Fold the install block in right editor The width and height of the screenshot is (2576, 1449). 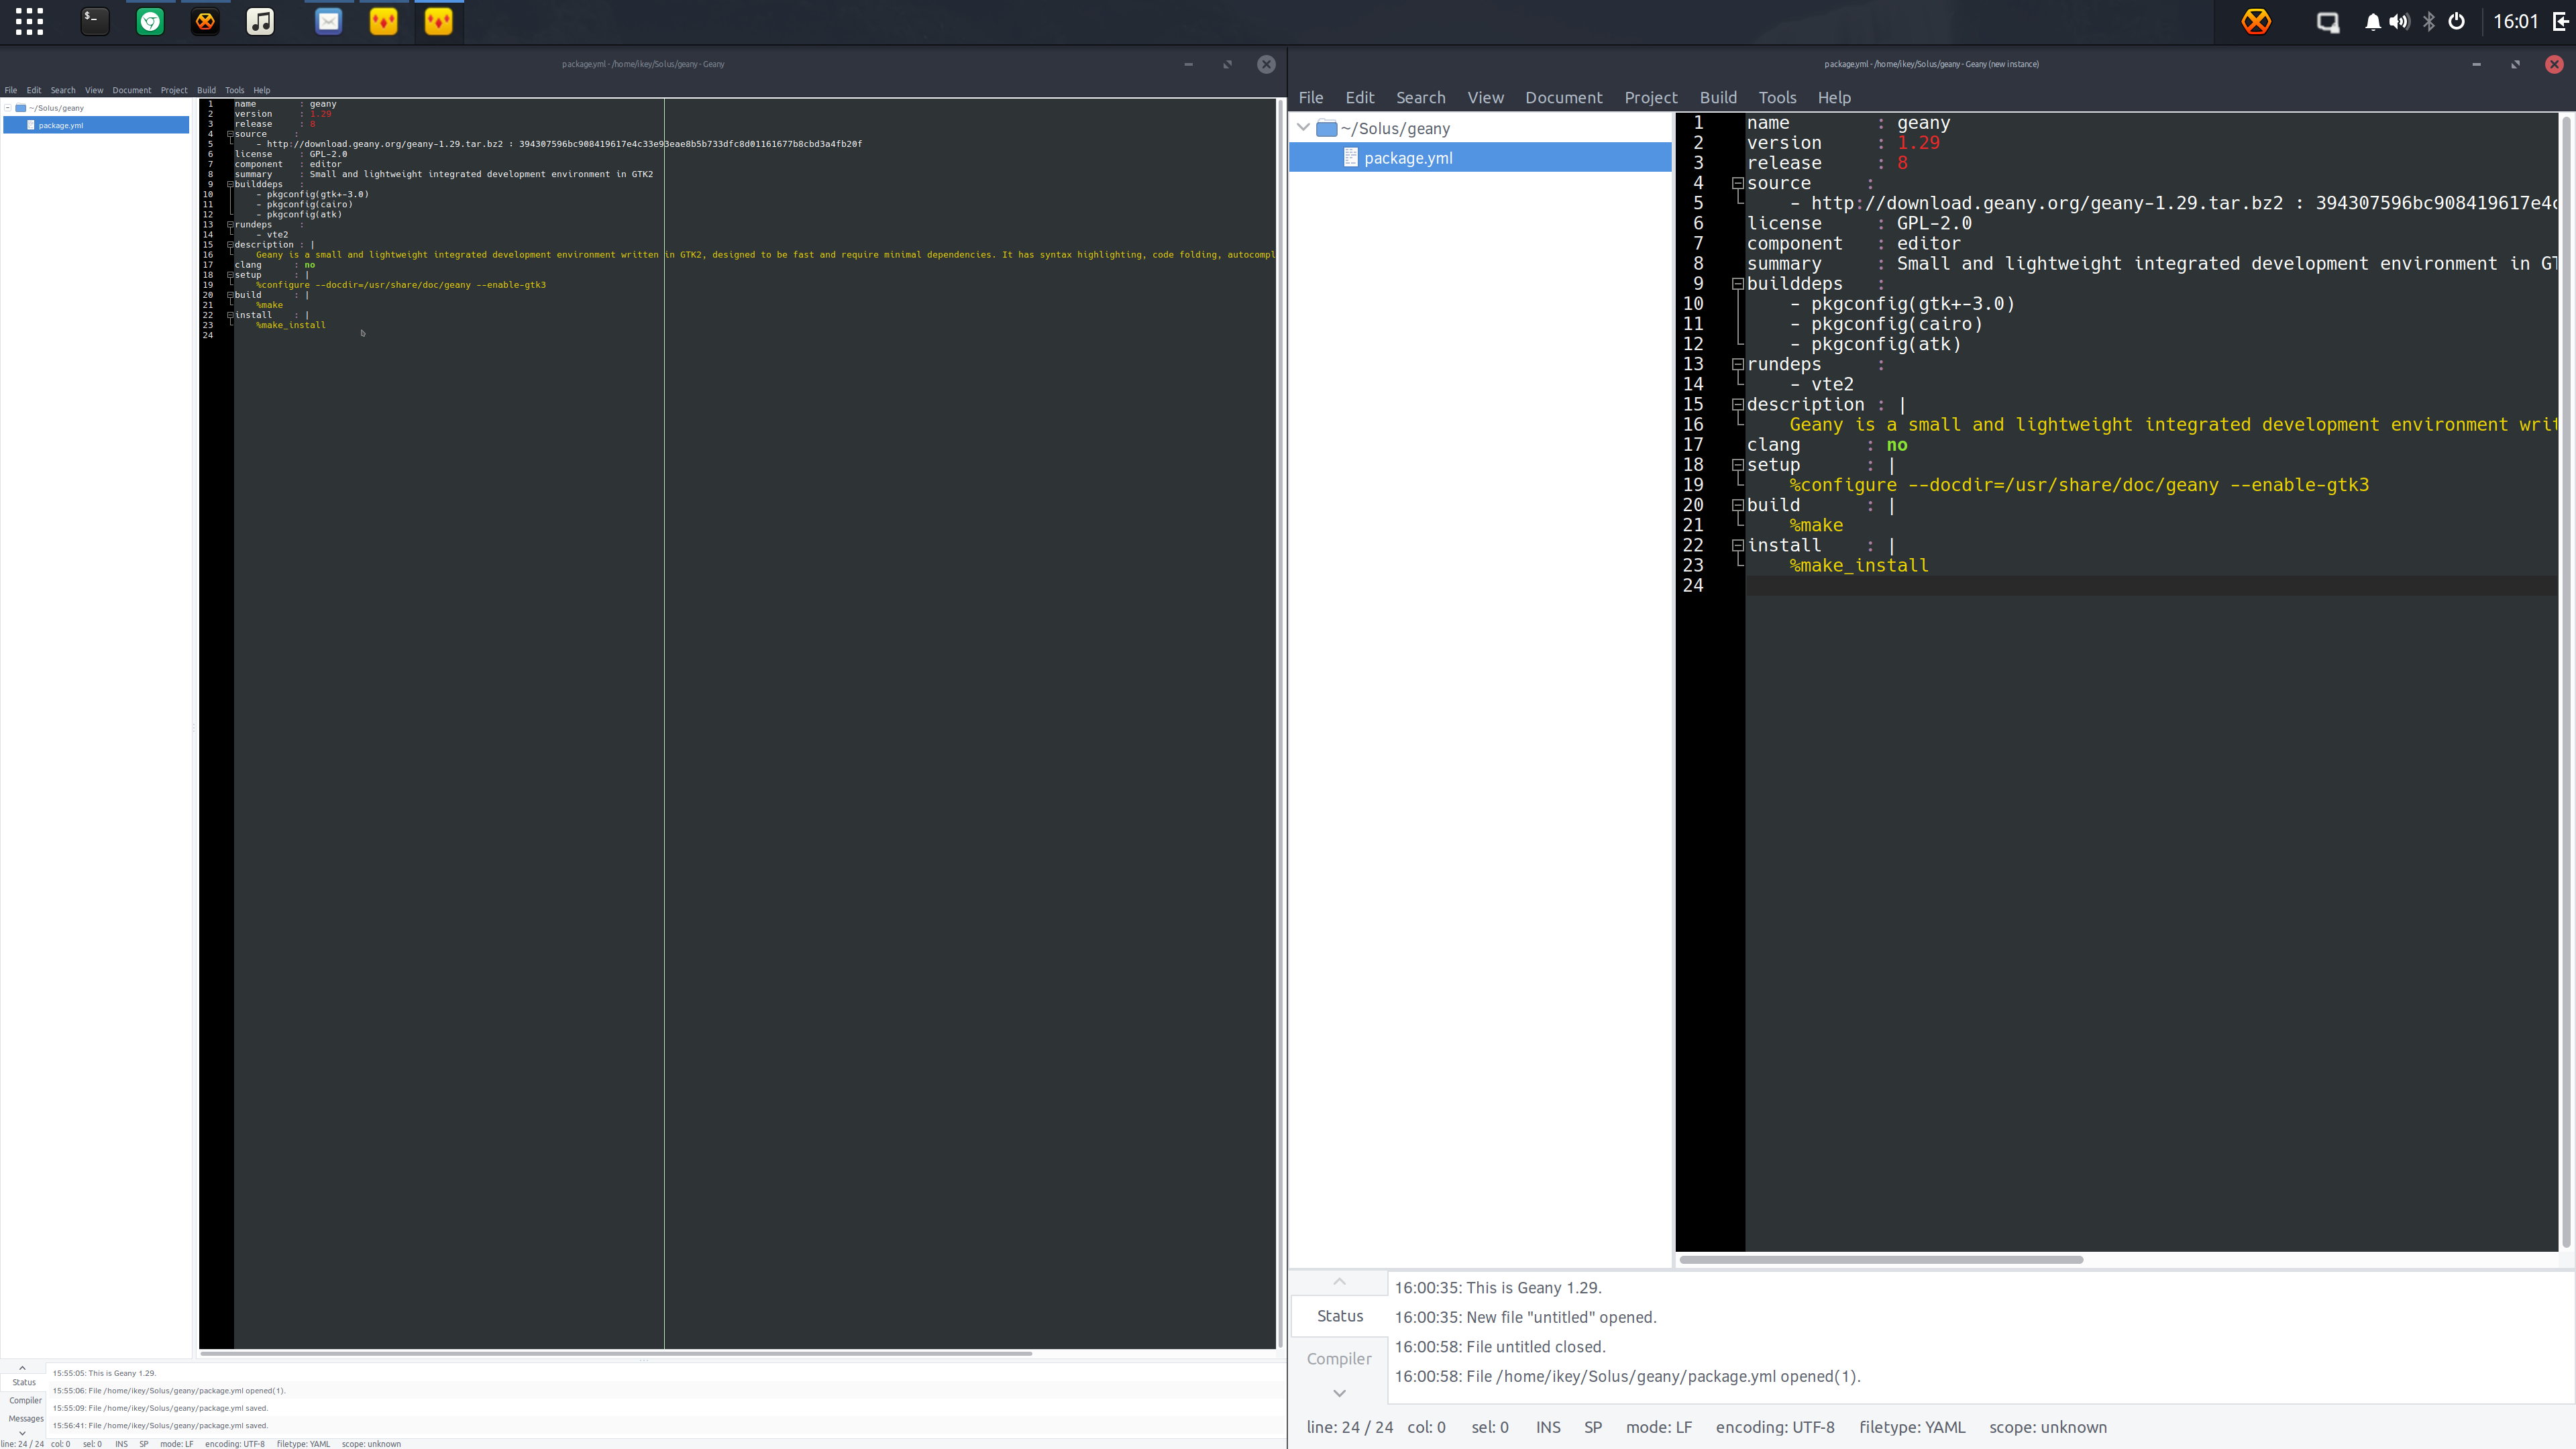pyautogui.click(x=1738, y=545)
